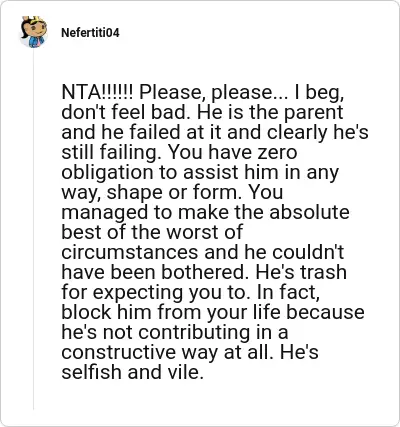Visit the Nefertiti04 username profile link
The height and width of the screenshot is (427, 400).
90,33
